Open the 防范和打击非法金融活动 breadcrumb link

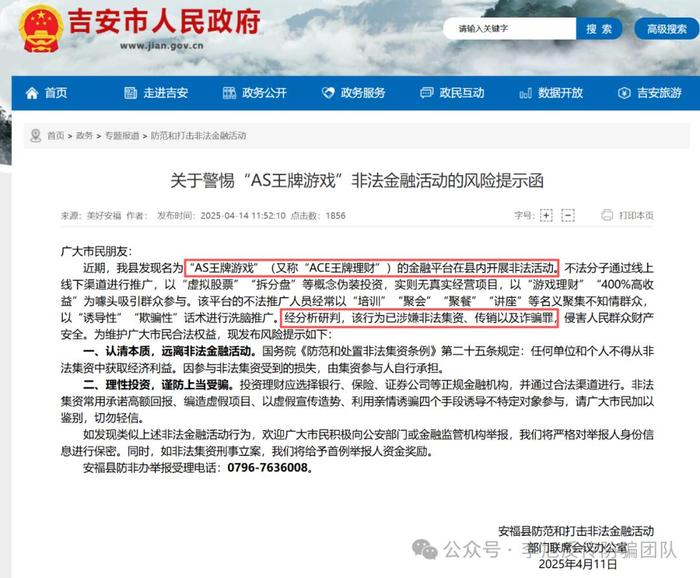tap(198, 136)
